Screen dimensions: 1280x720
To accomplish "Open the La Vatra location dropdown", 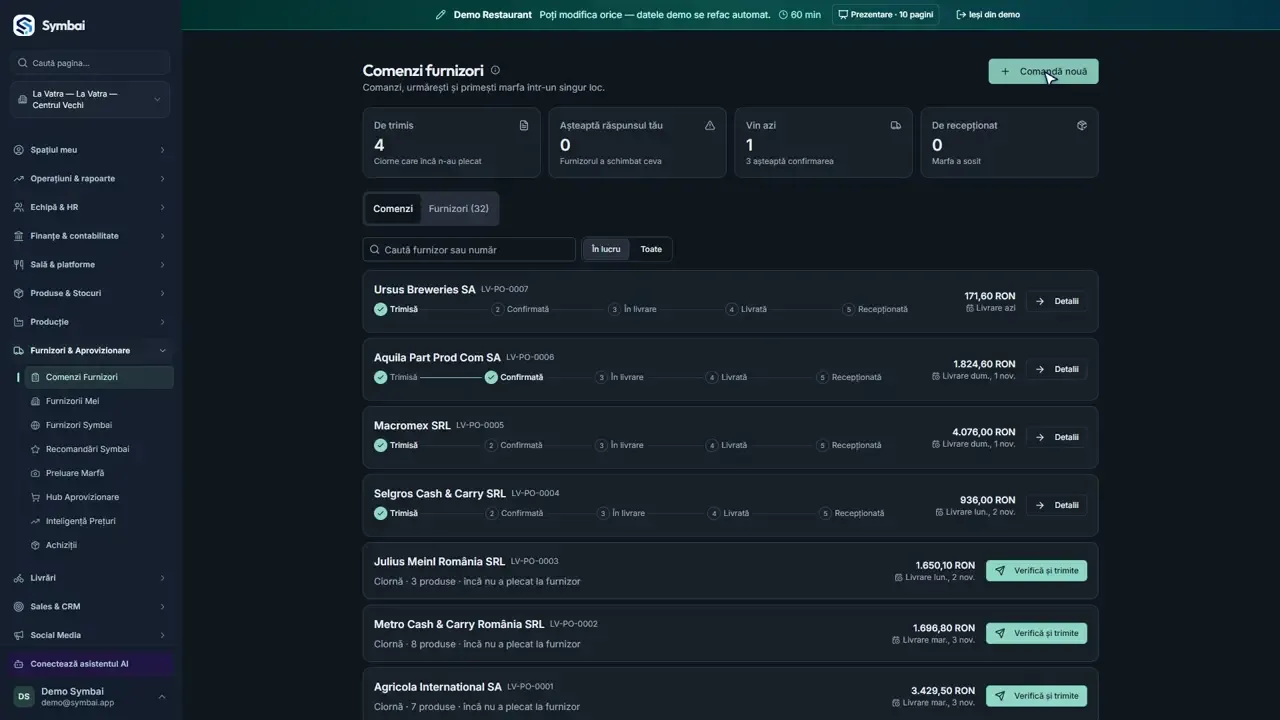I will (91, 100).
